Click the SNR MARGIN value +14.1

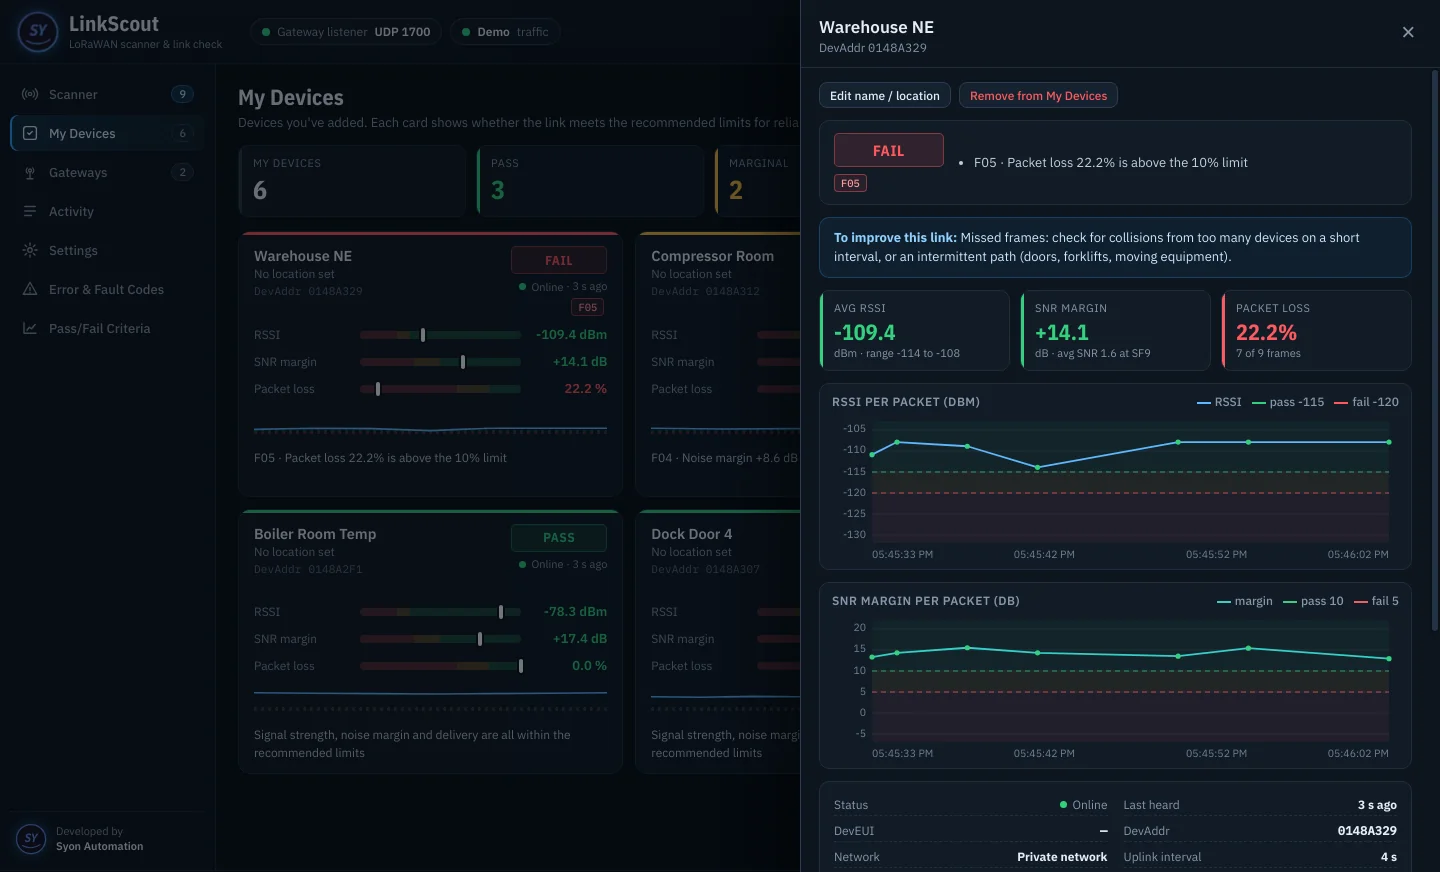click(1062, 332)
